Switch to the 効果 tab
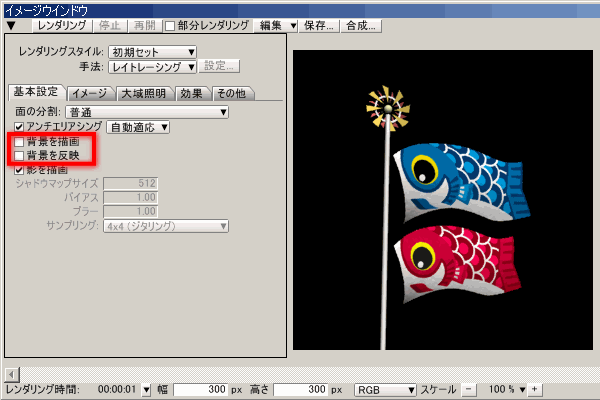The width and height of the screenshot is (600, 400). tap(192, 93)
